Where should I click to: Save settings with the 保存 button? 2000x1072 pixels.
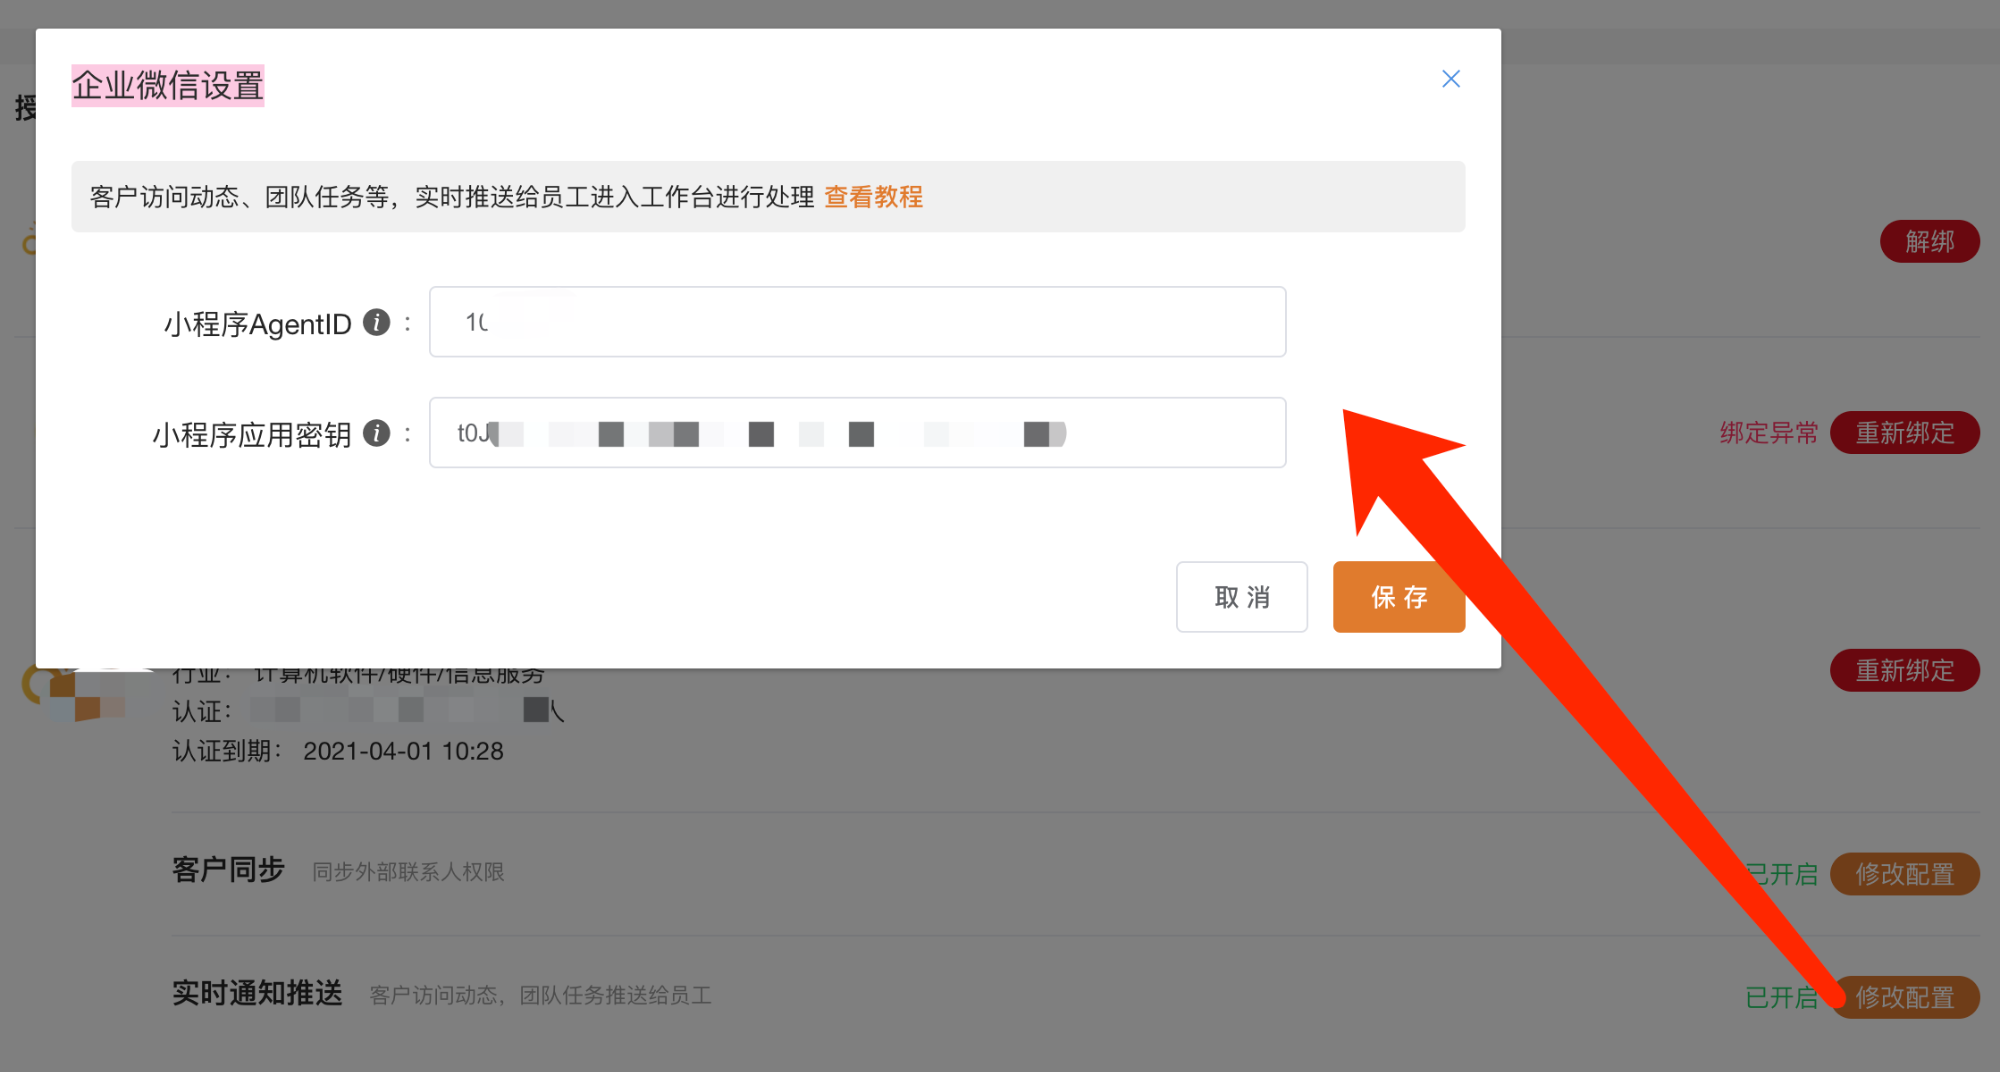coord(1398,597)
